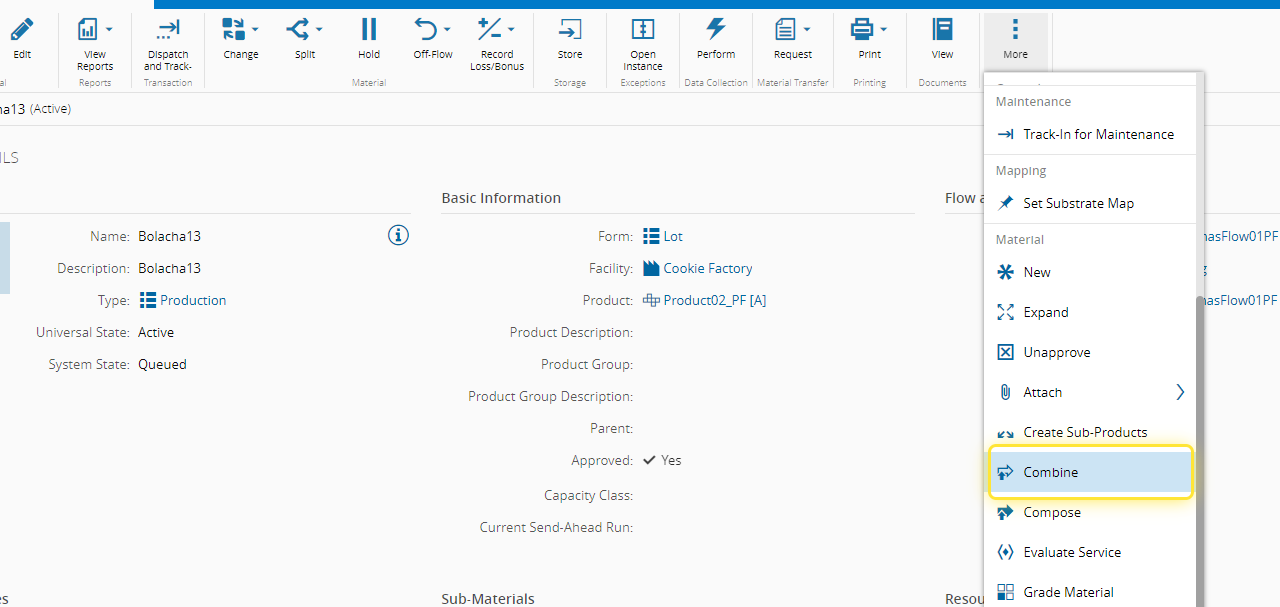The height and width of the screenshot is (607, 1280).
Task: Open the Cookie Factory facility link
Action: pyautogui.click(x=707, y=268)
